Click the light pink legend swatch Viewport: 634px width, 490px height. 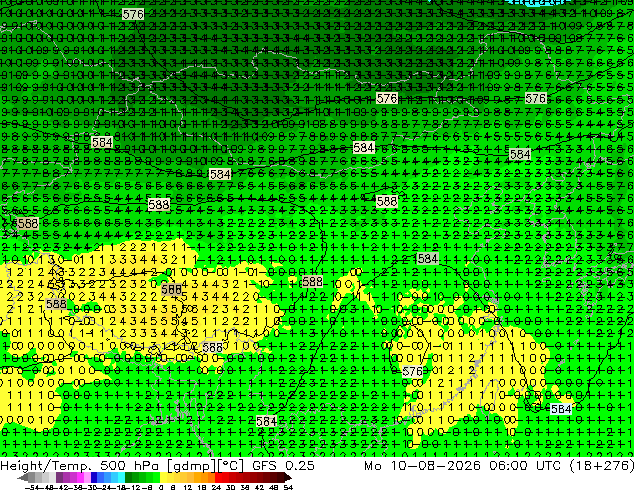(x=87, y=477)
